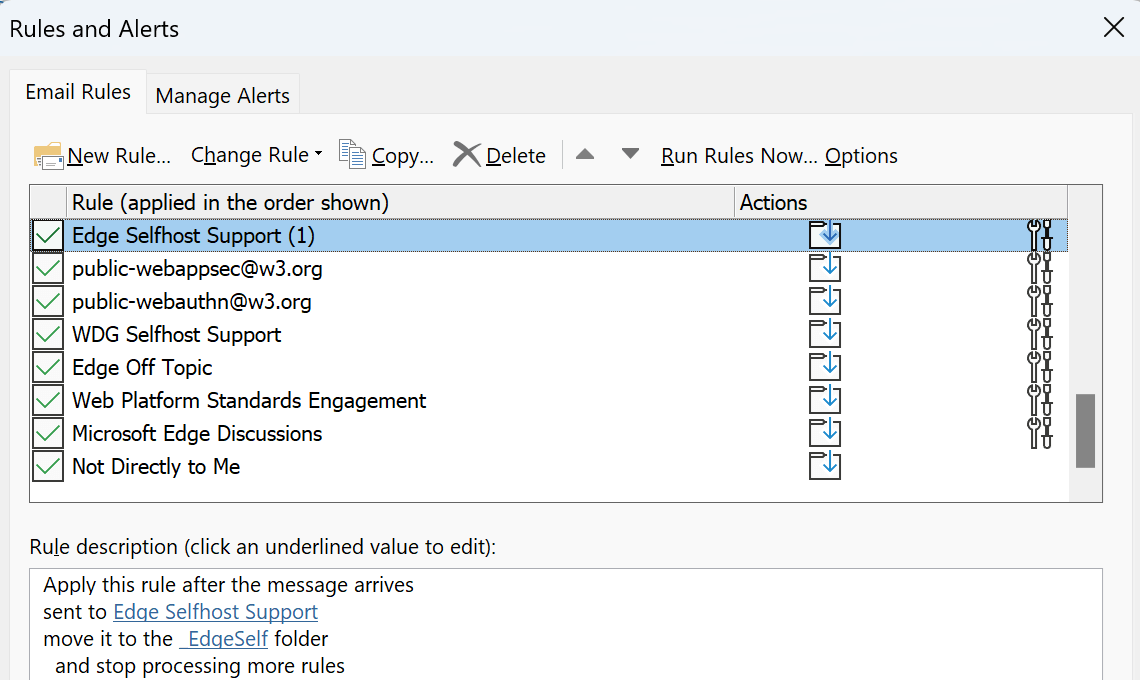Switch to the Manage Alerts tab
This screenshot has width=1140, height=680.
(222, 95)
